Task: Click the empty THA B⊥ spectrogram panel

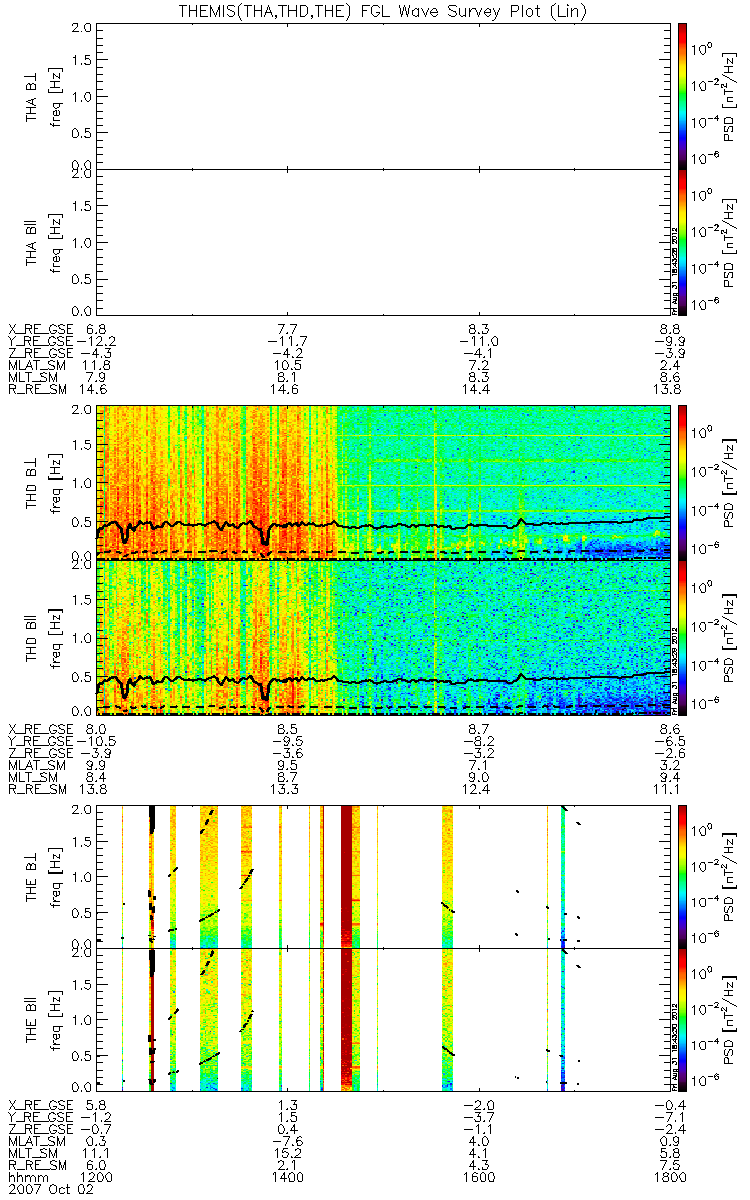Action: [381, 95]
